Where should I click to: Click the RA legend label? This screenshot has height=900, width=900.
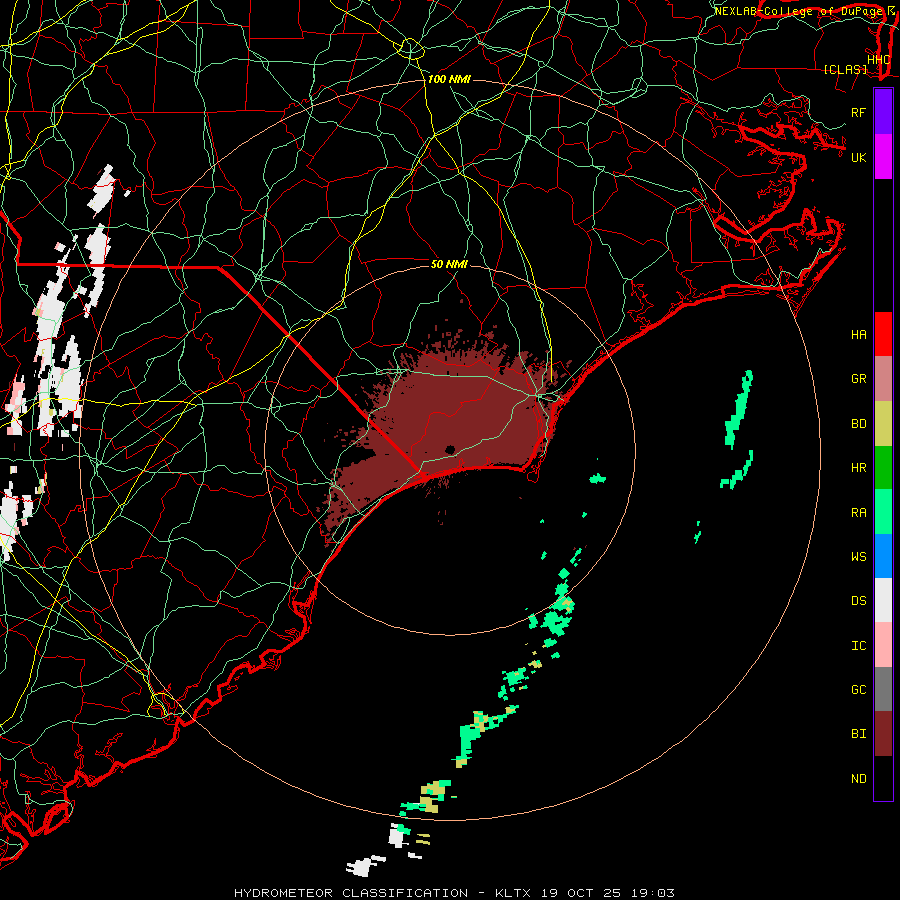click(858, 513)
